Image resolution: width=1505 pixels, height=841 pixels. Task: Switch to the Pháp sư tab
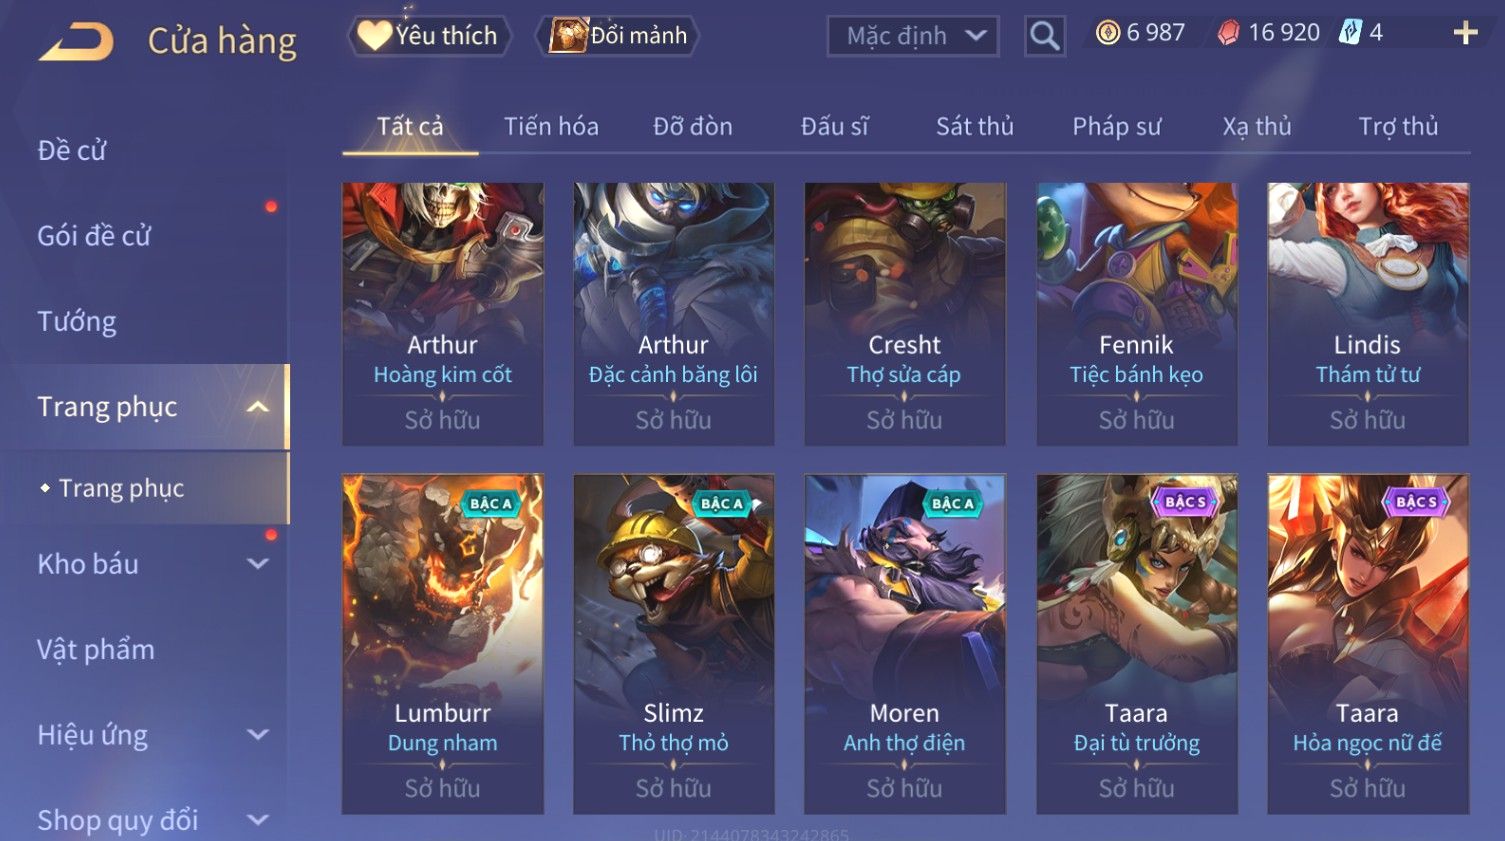pyautogui.click(x=1116, y=126)
